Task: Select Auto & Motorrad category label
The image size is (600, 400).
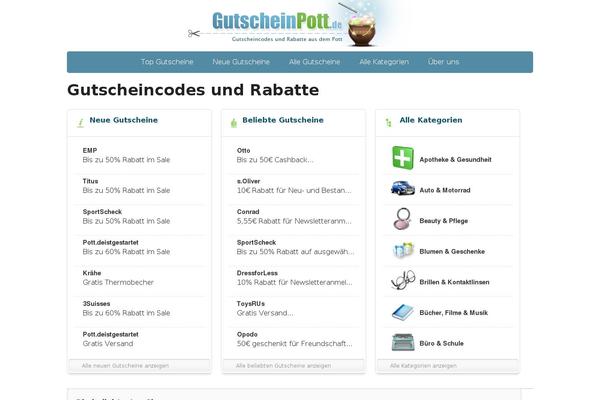Action: click(x=445, y=190)
